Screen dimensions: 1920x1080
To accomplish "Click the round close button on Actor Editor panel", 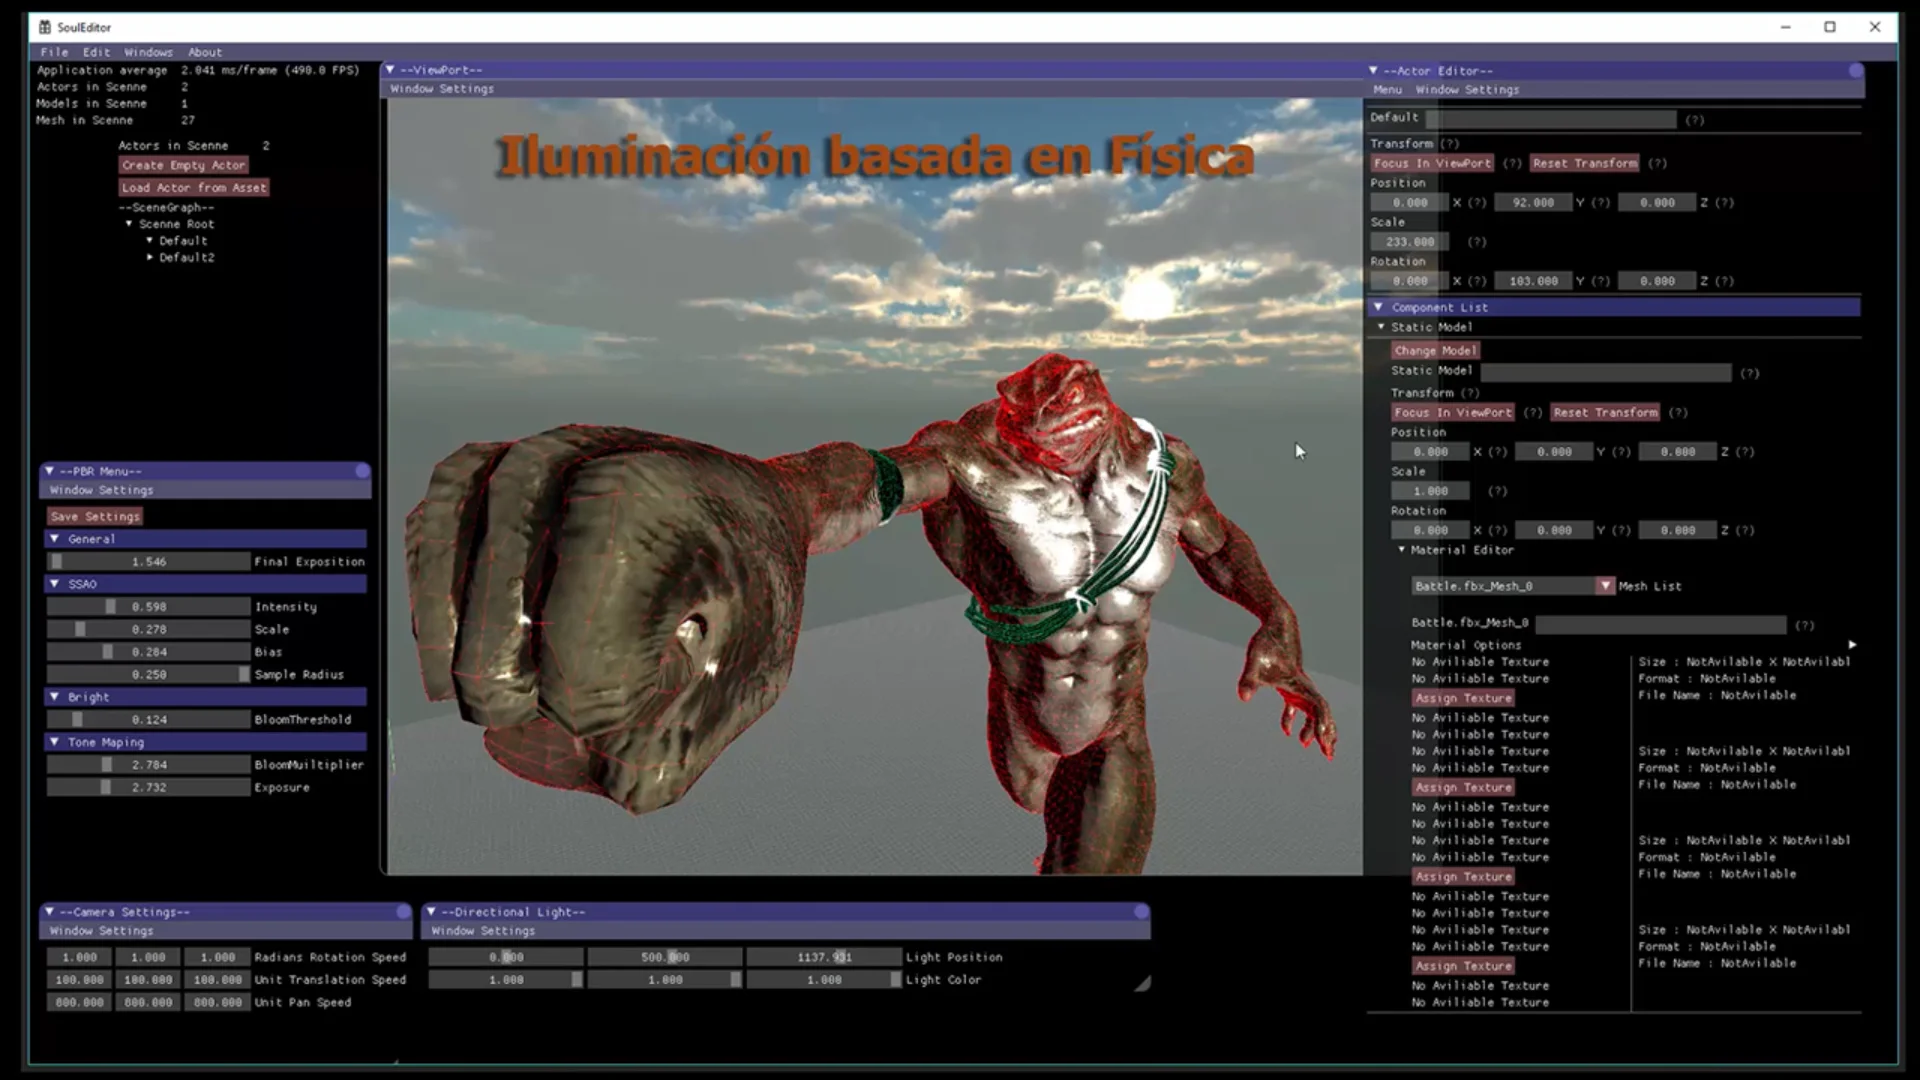I will coord(1856,71).
